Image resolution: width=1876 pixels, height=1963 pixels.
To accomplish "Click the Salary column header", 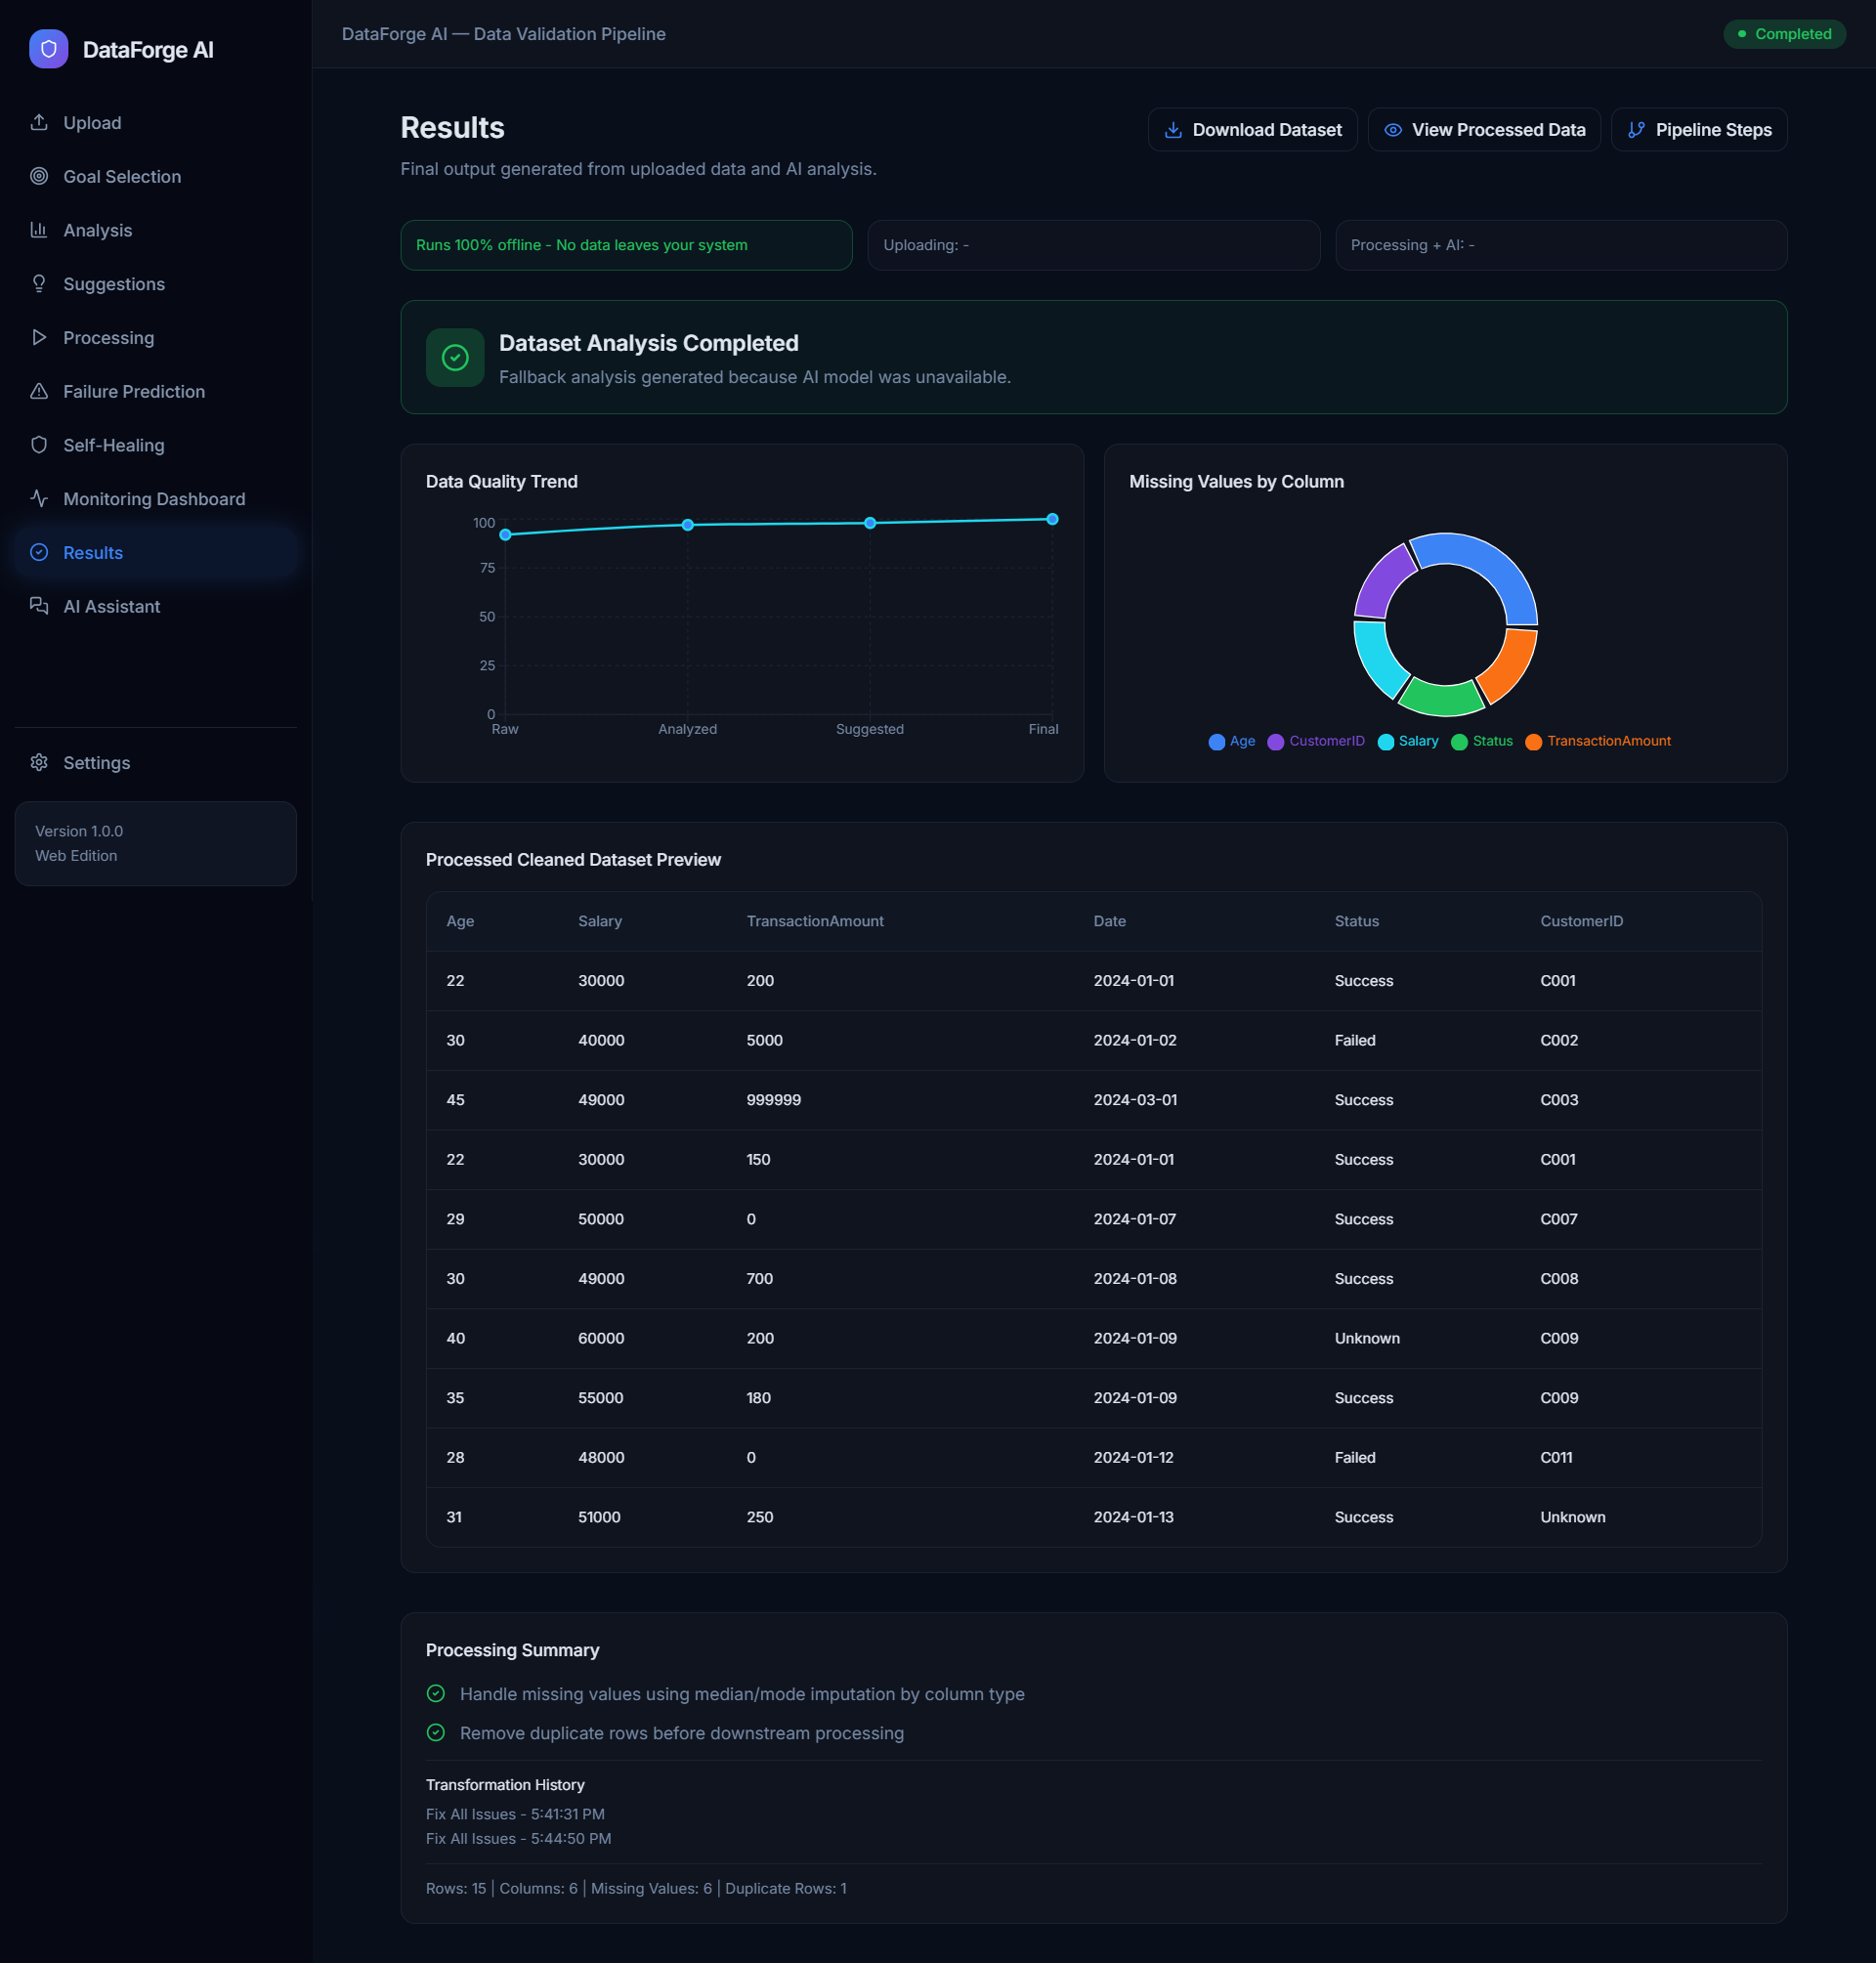I will click(x=600, y=921).
